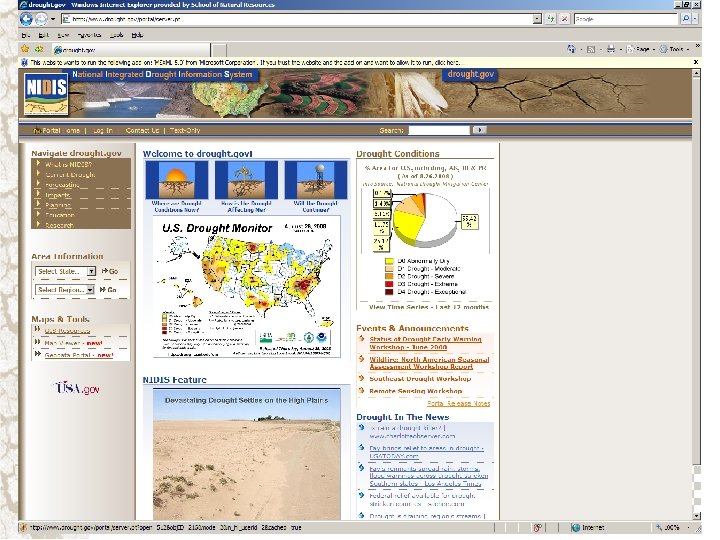Go back with the browser Back arrow
The height and width of the screenshot is (540, 720).
26,19
